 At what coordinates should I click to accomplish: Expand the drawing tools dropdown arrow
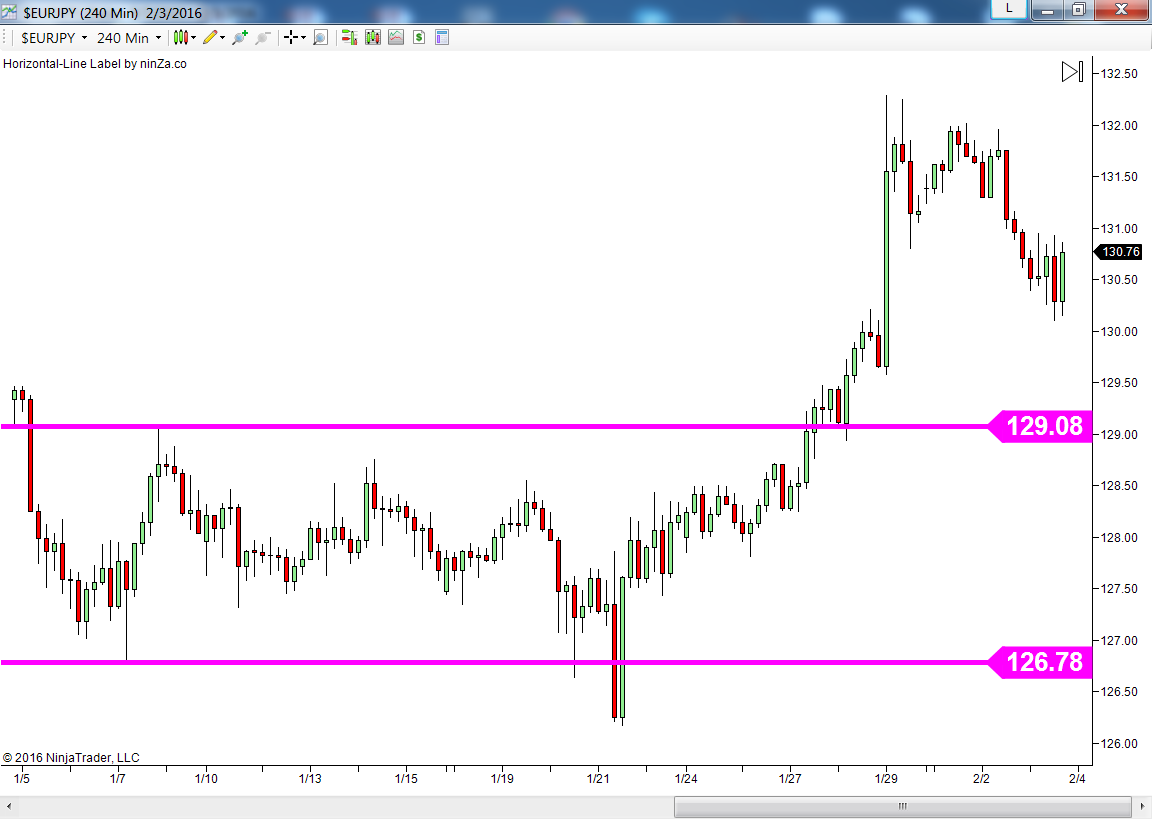click(x=223, y=38)
